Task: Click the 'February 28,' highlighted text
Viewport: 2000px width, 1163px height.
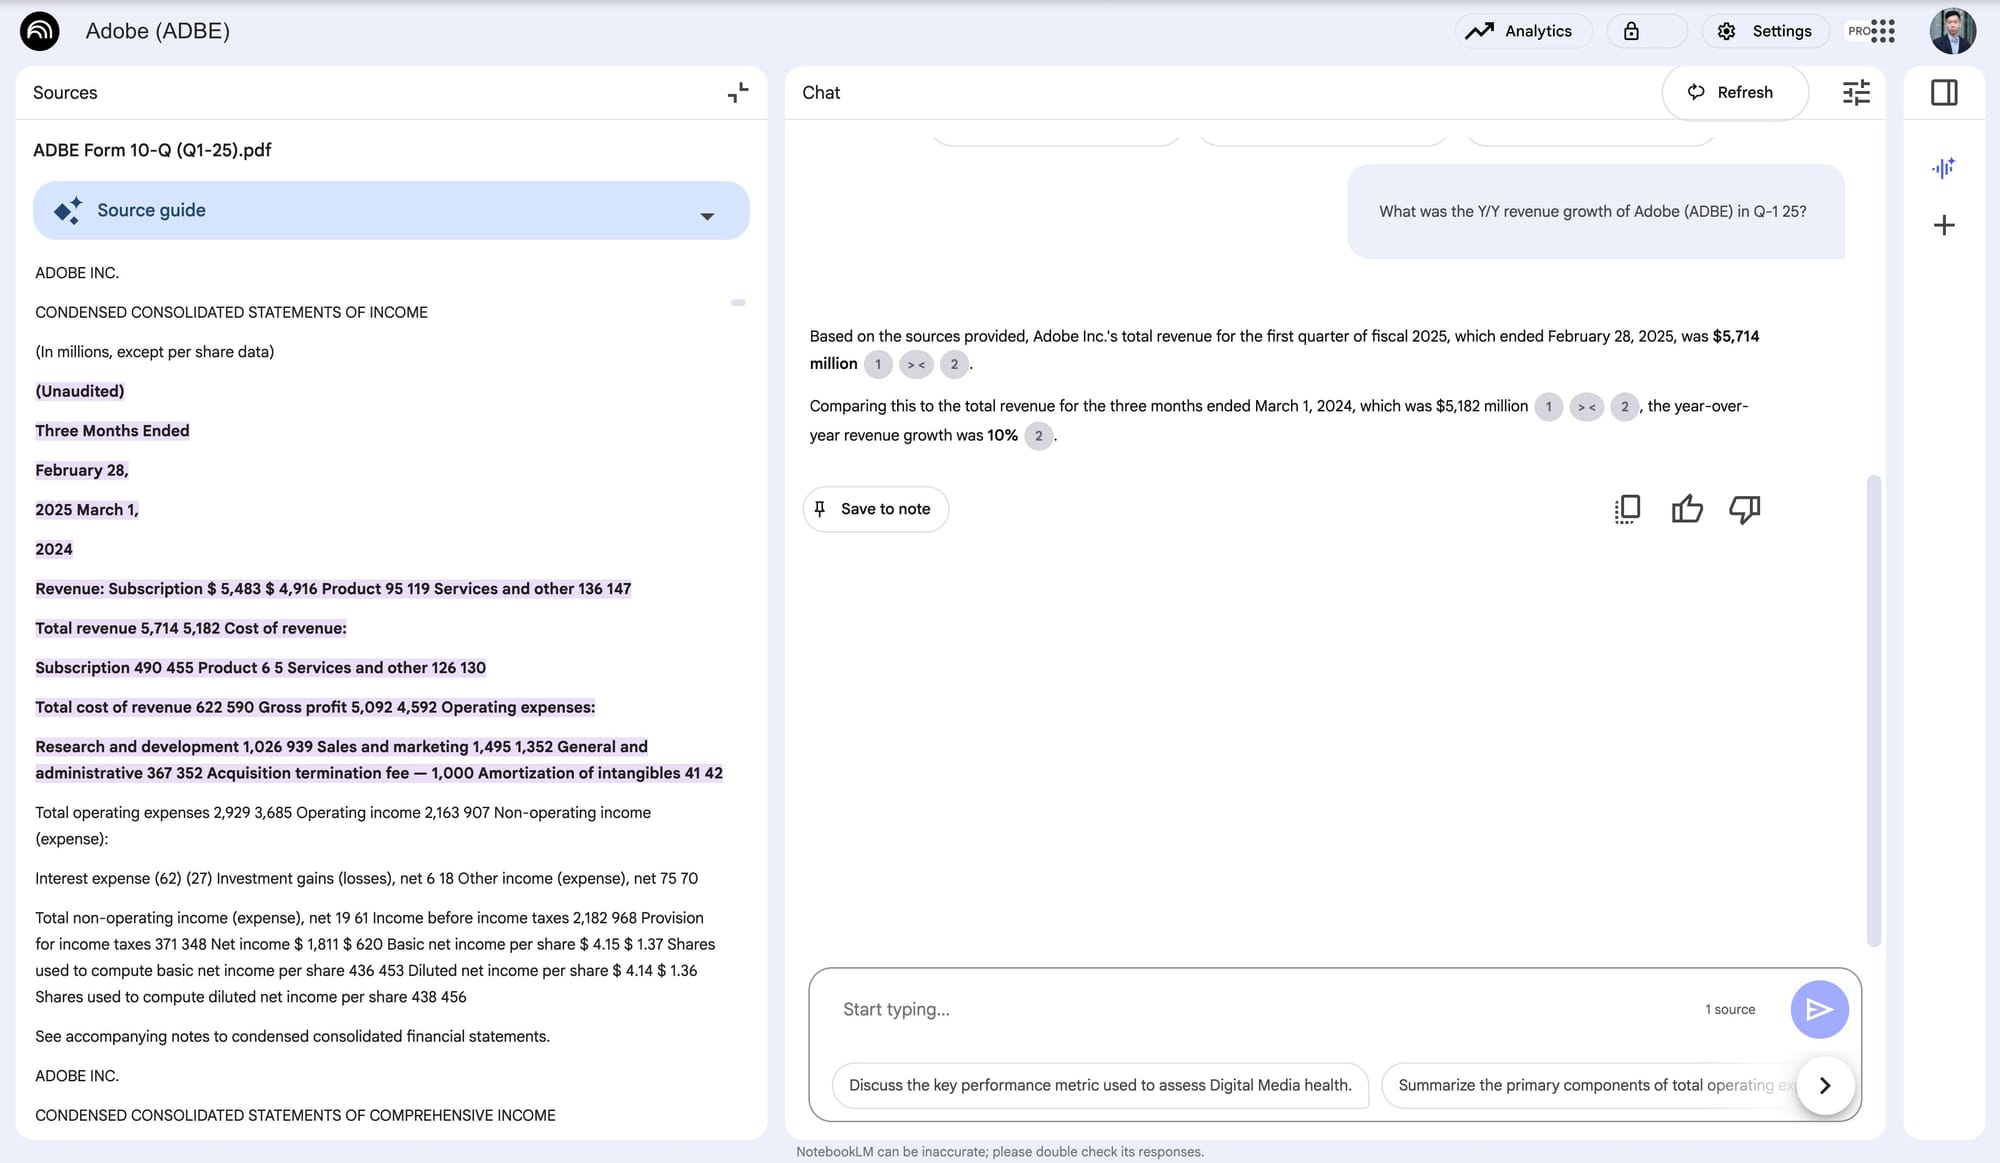Action: click(82, 470)
